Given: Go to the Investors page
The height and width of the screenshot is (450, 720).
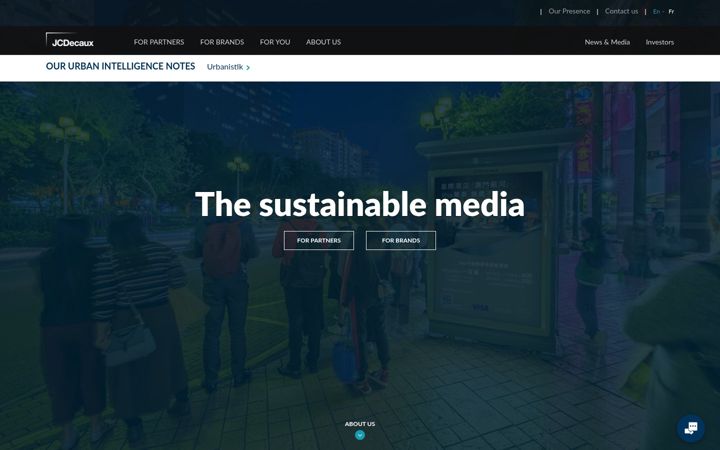Looking at the screenshot, I should [659, 42].
